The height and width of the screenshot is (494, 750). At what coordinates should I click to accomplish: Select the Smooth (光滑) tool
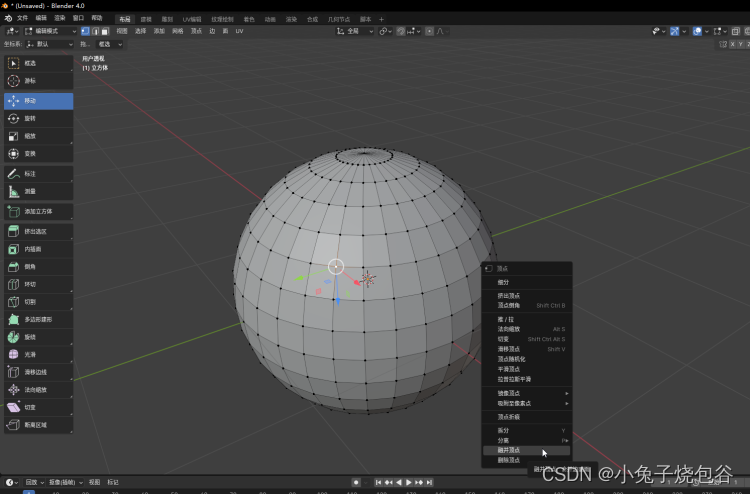[38, 355]
